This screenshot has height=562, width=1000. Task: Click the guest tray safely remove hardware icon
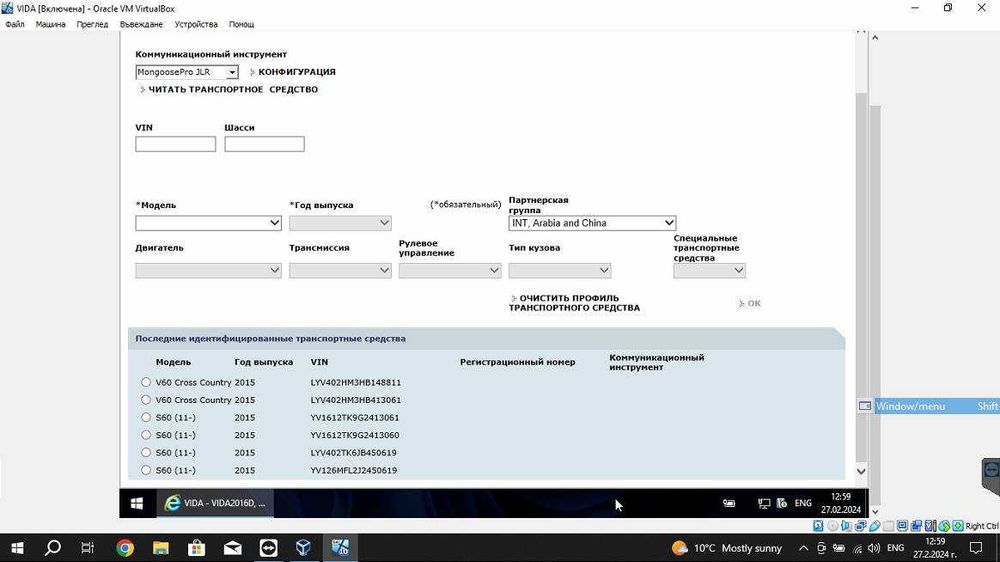[782, 503]
